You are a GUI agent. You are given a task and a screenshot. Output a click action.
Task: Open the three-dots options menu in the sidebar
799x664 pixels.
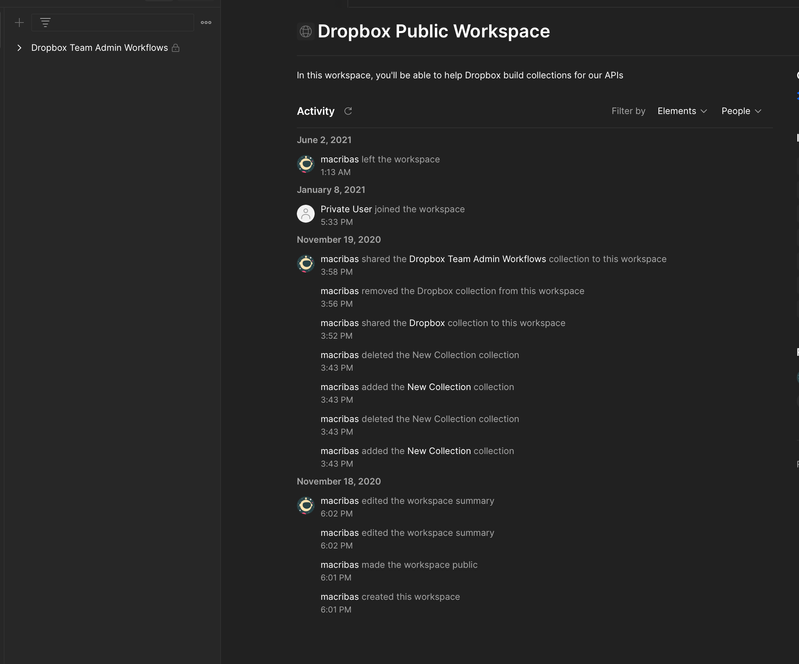(206, 22)
